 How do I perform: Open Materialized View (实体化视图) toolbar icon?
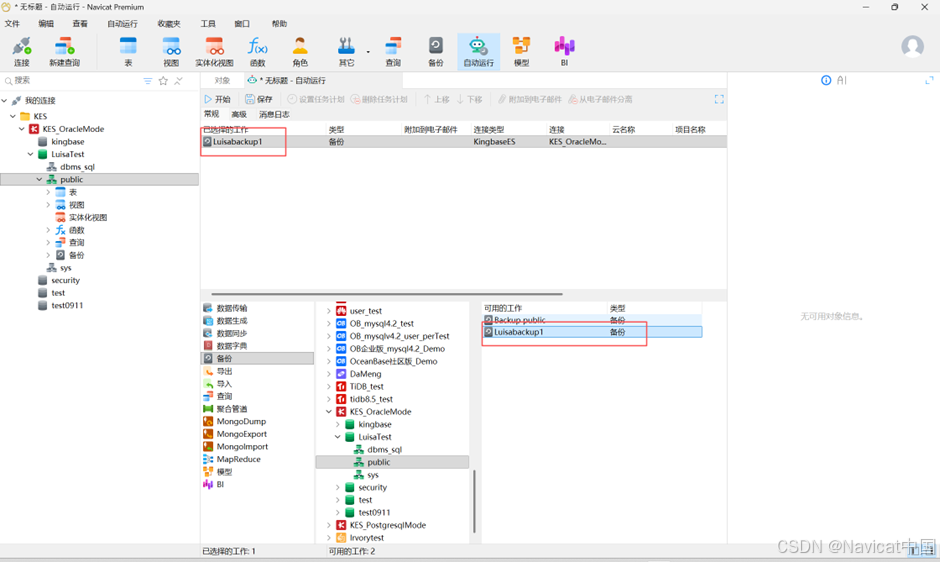pyautogui.click(x=215, y=51)
